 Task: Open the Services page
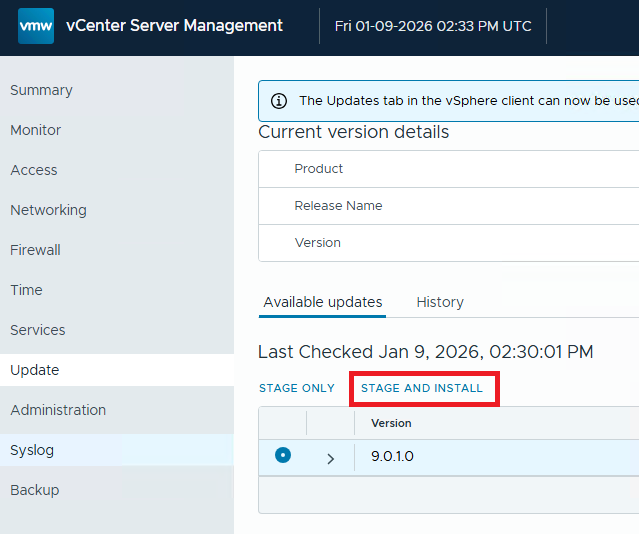[38, 330]
